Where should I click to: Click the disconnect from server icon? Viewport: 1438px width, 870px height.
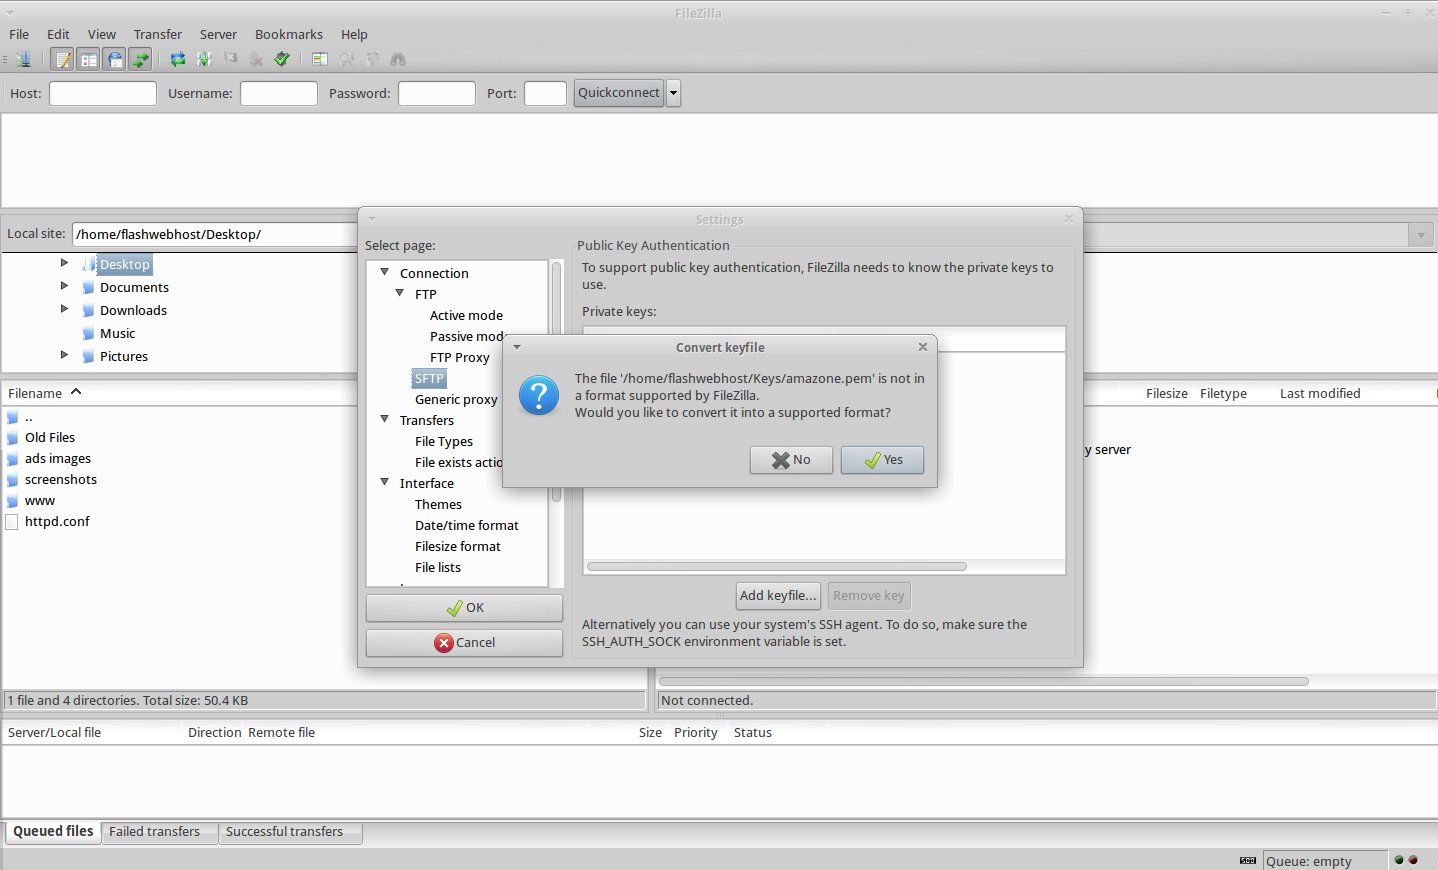[x=256, y=59]
